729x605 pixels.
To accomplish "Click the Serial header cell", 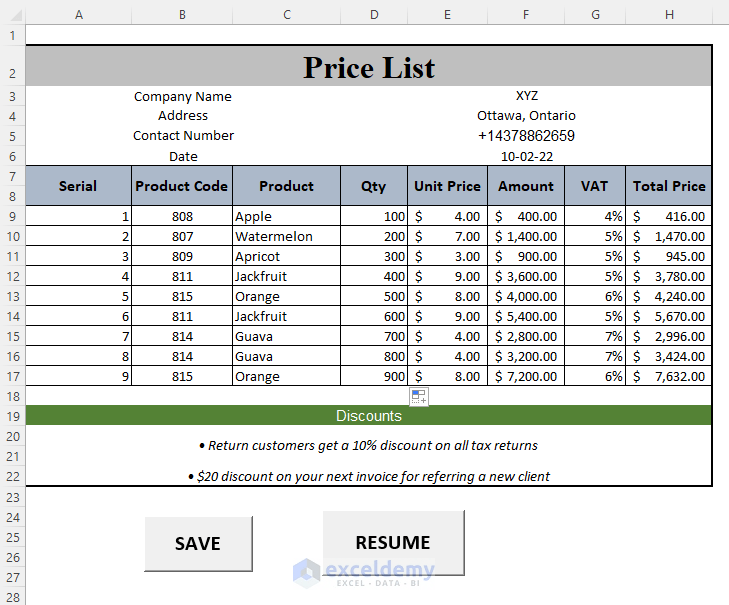I will pyautogui.click(x=79, y=186).
